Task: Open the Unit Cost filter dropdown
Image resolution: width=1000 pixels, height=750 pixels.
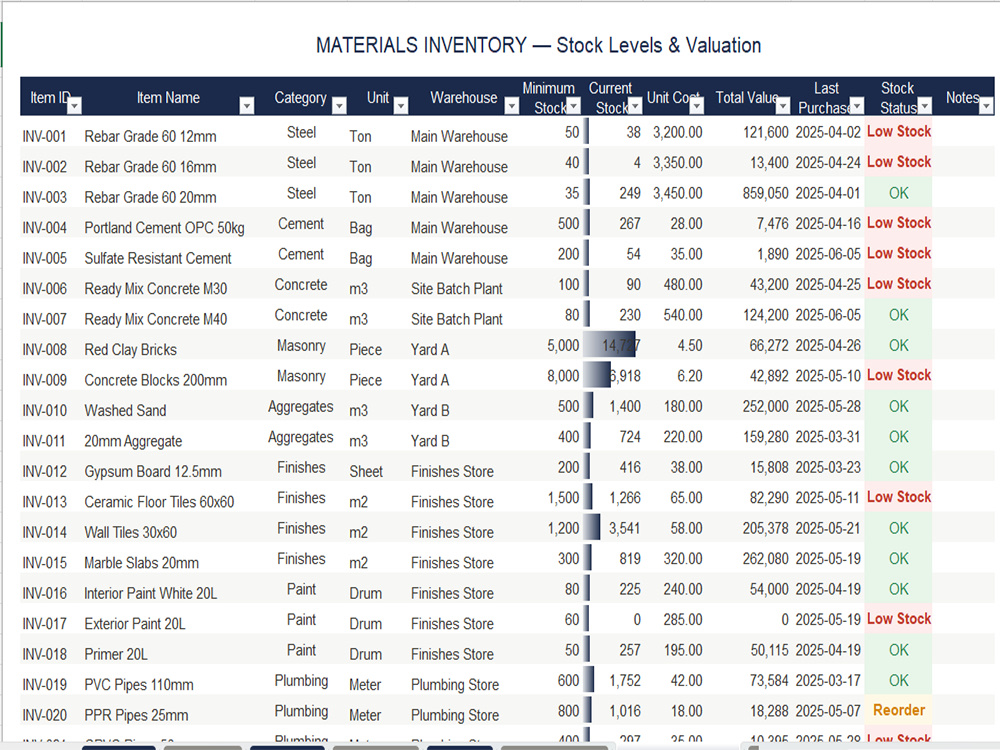Action: (x=697, y=106)
